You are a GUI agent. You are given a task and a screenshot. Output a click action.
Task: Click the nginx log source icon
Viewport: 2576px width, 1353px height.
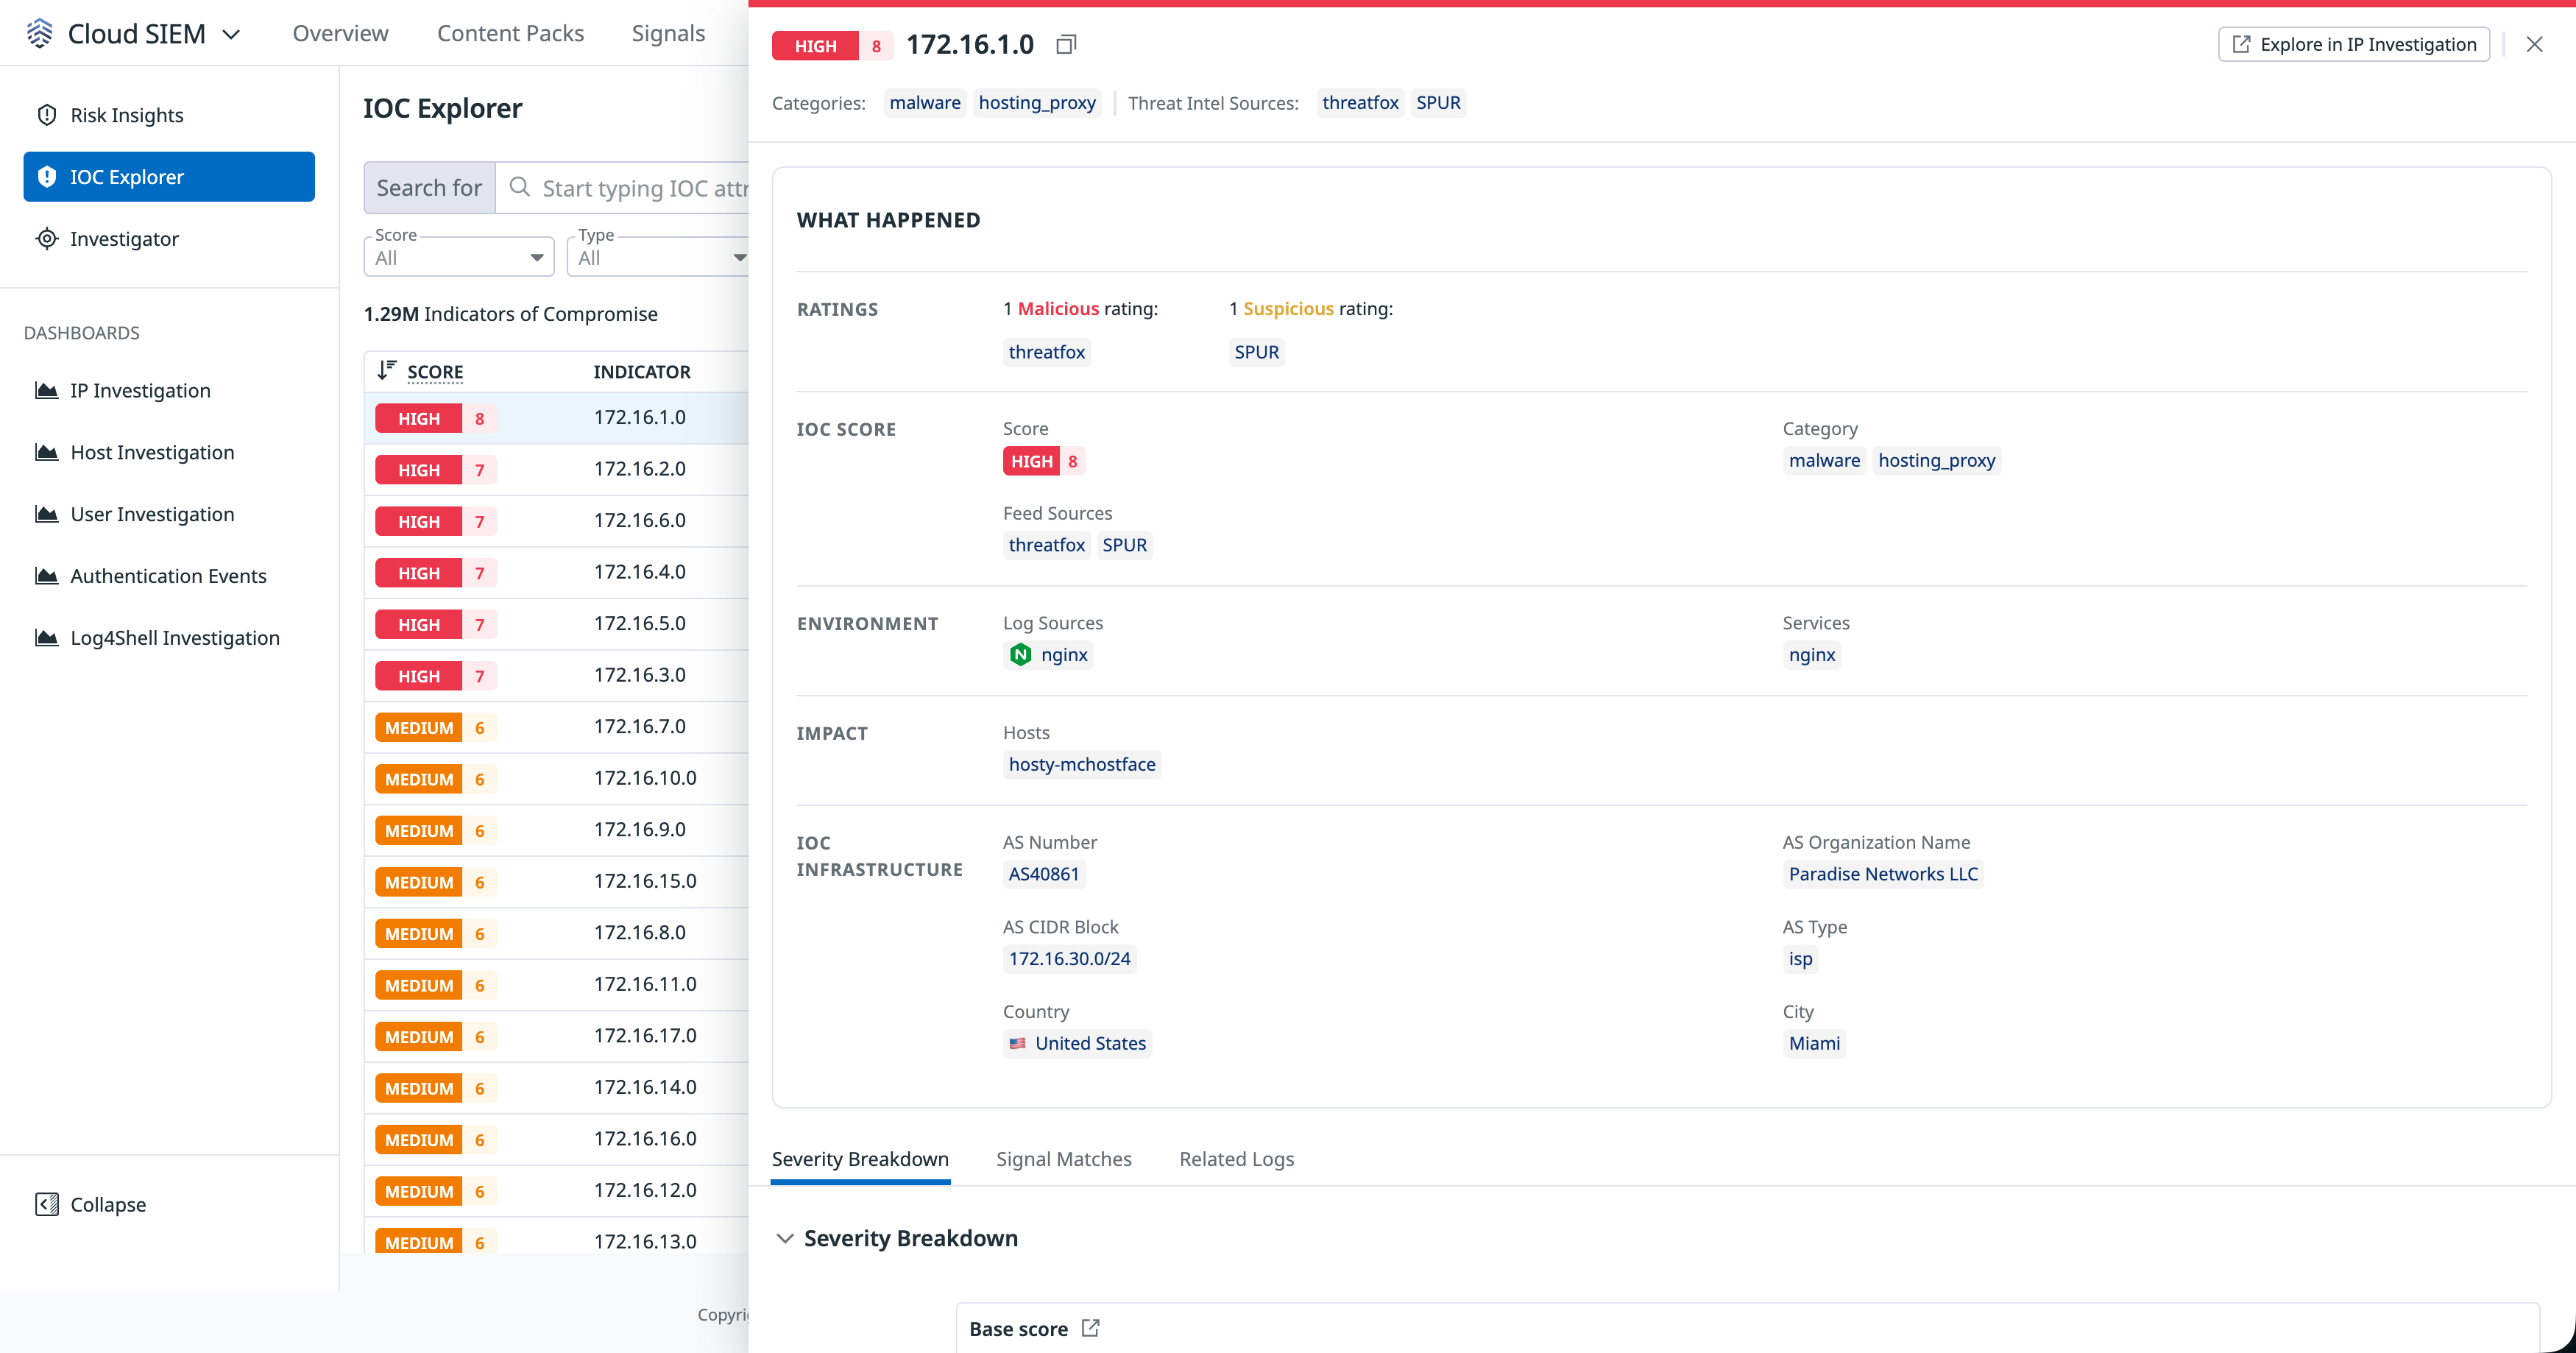pos(1020,655)
